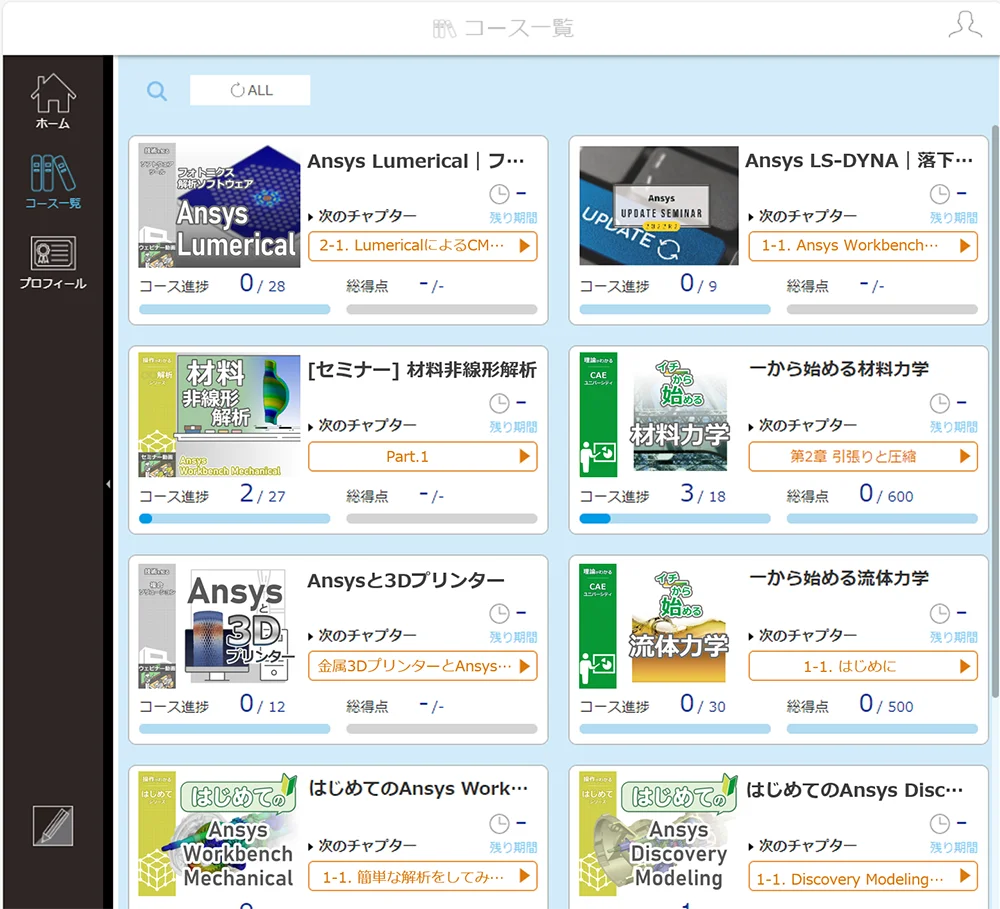Start chapter 1-1. Ansys Workbench…
1000x909 pixels.
(863, 246)
